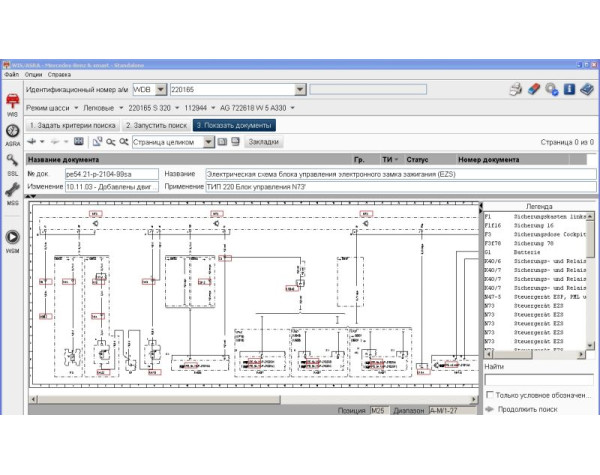Launch the WSM module from sidebar
The width and height of the screenshot is (600, 475).
12,238
